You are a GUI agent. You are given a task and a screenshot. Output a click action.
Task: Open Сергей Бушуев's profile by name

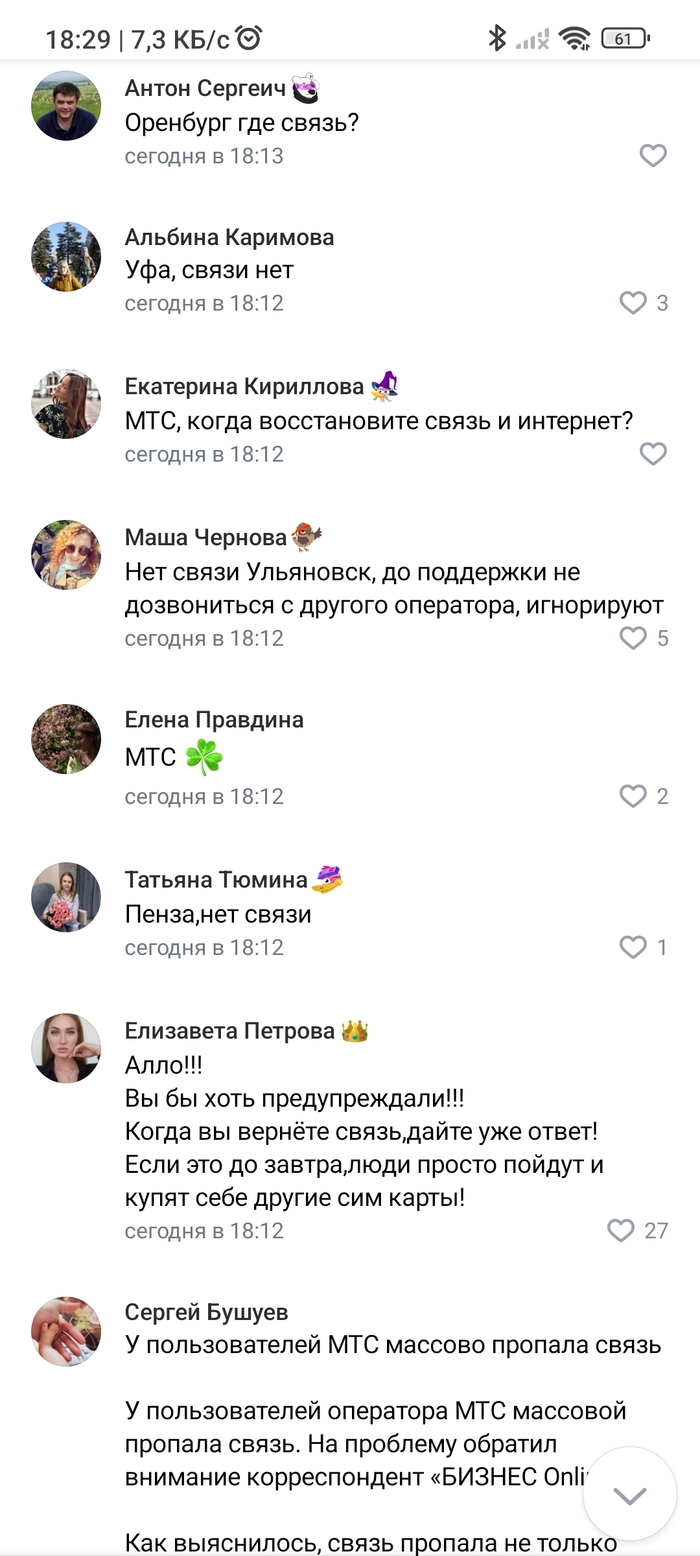(206, 1312)
